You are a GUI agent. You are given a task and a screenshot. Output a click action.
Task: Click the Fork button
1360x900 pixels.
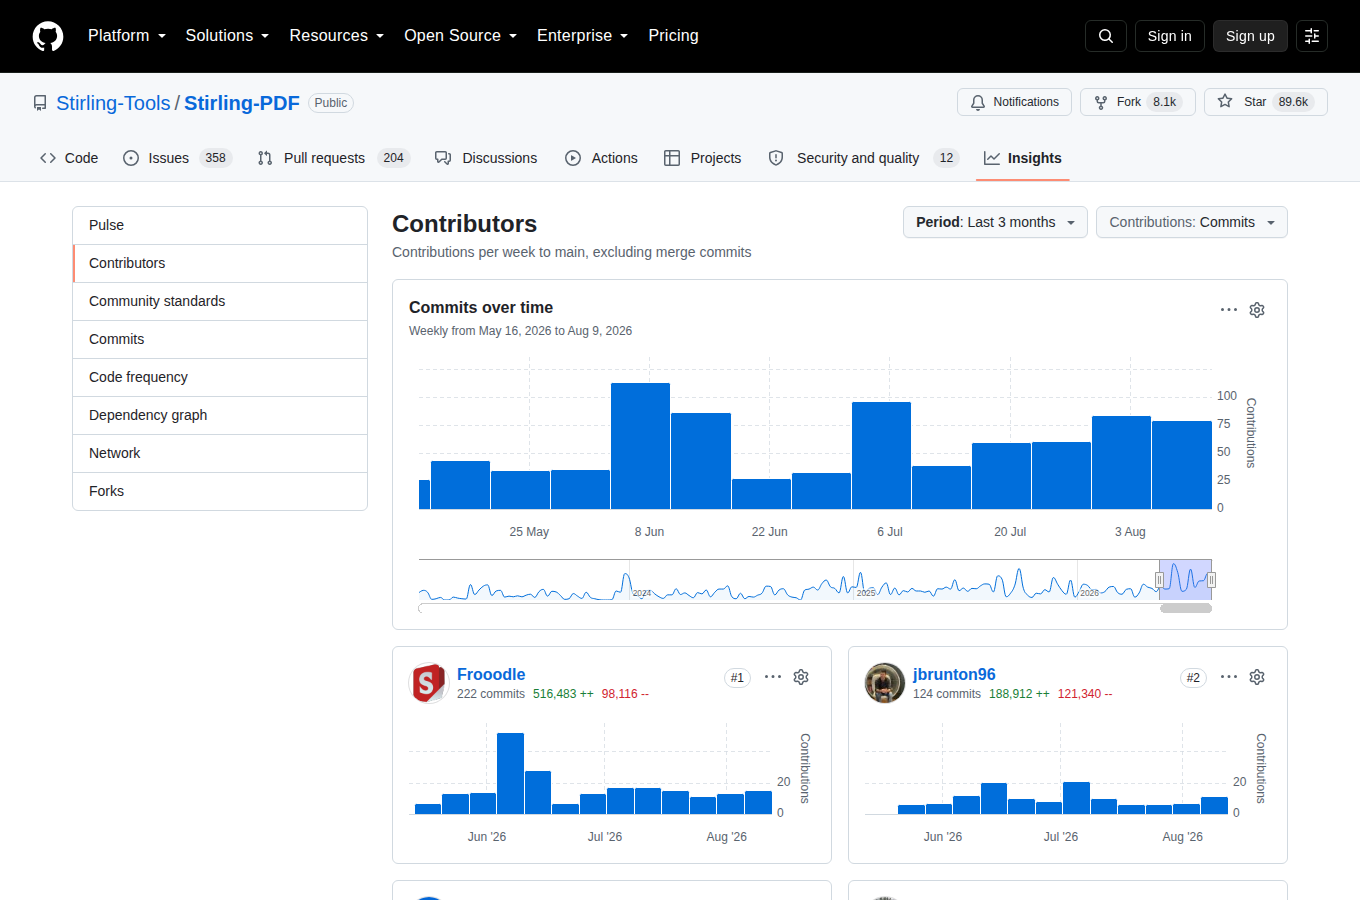1138,102
